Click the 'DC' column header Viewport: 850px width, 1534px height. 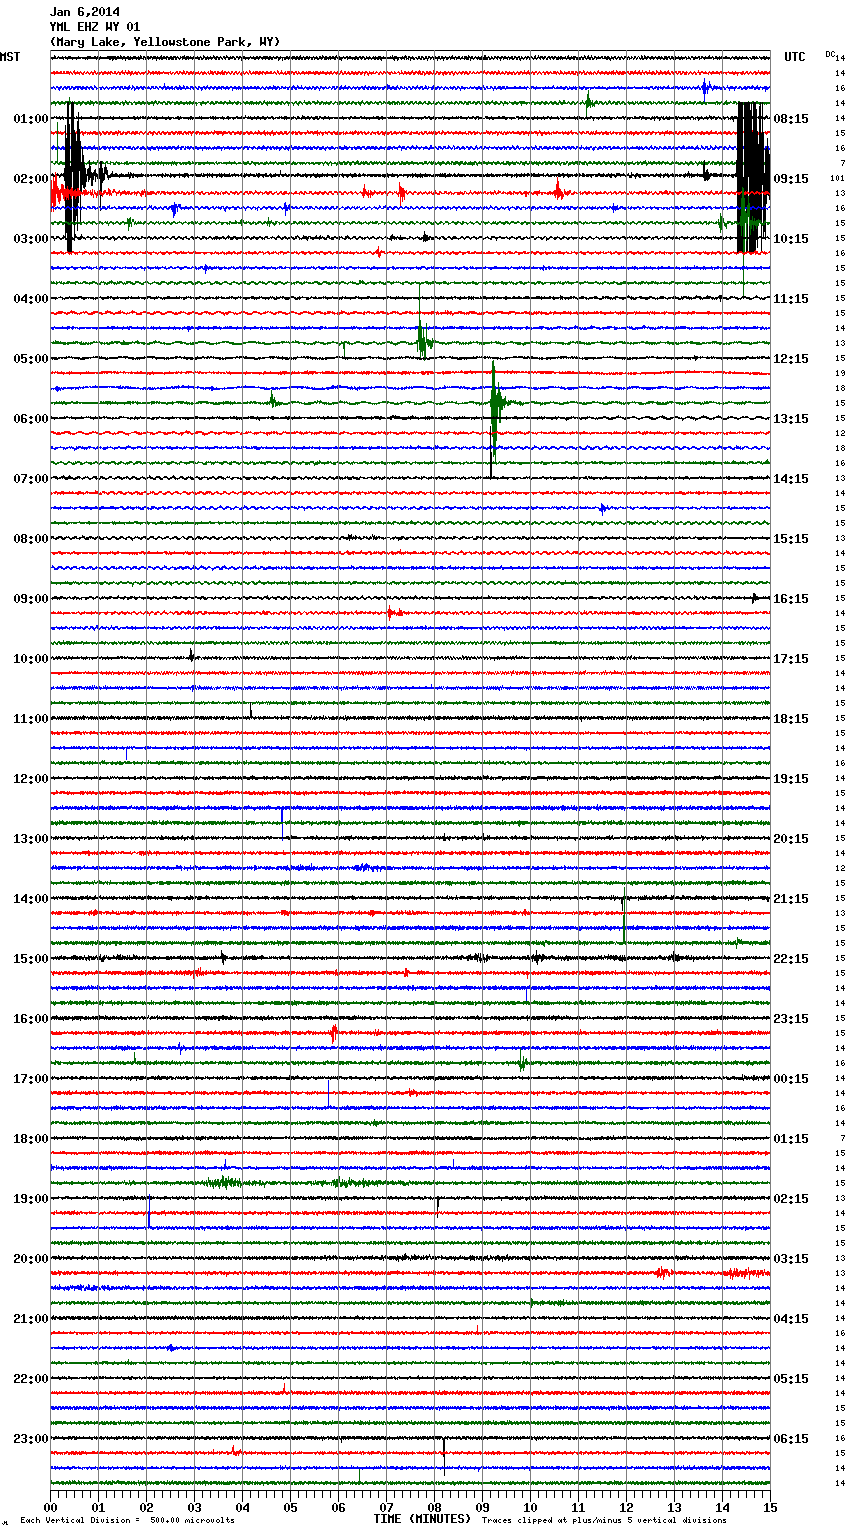tap(830, 54)
